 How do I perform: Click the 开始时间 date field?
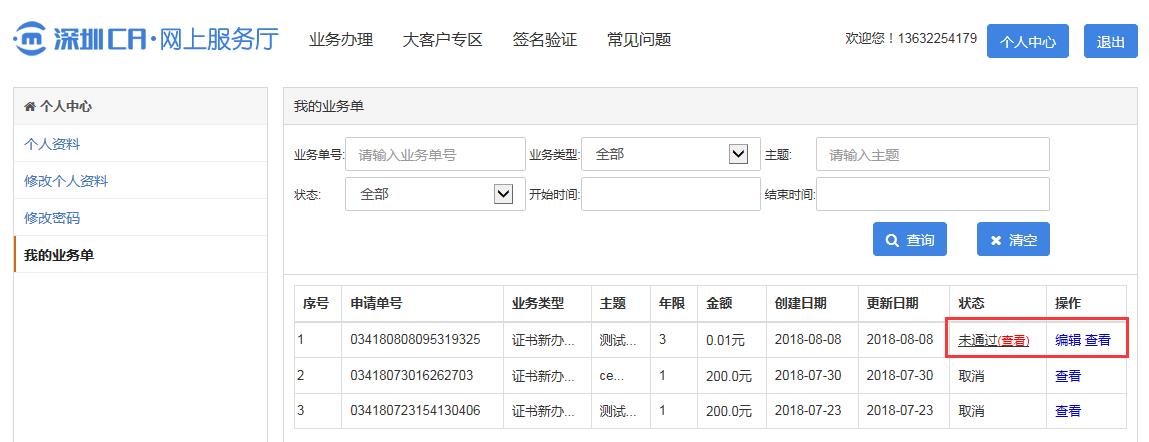[x=670, y=194]
